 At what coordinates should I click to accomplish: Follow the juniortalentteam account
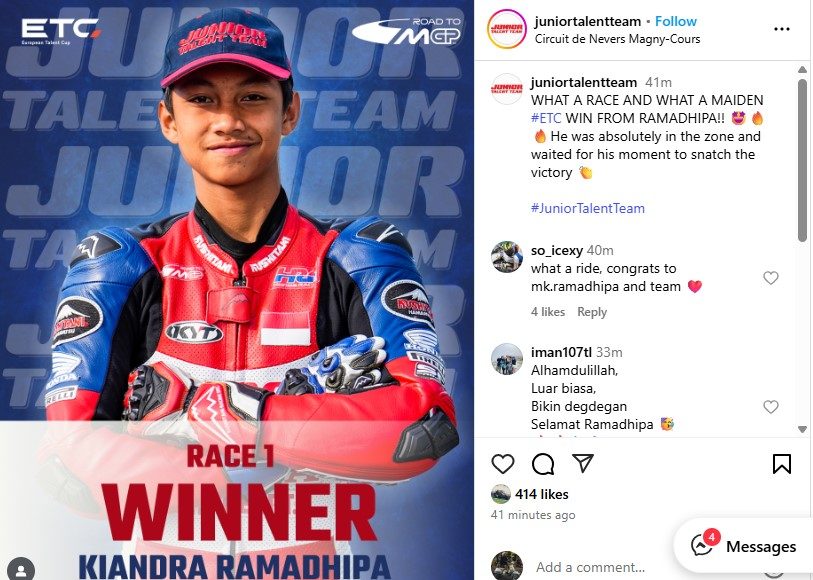(x=676, y=21)
